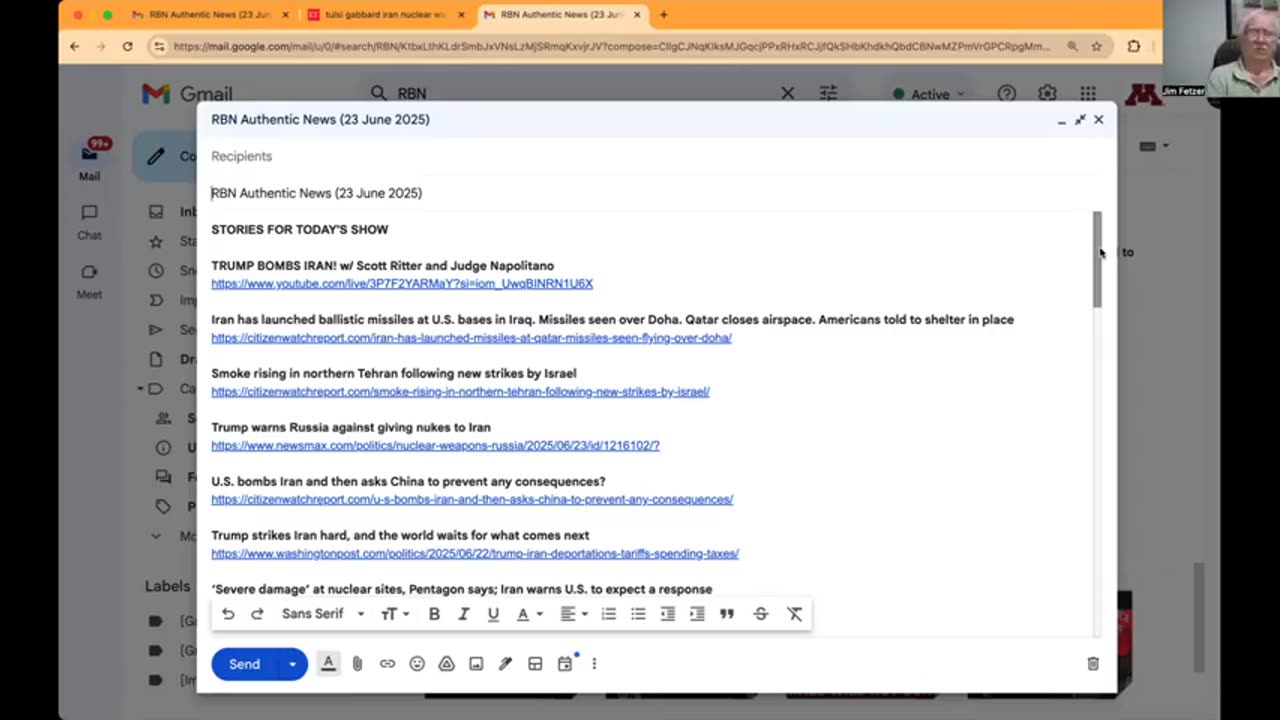This screenshot has height=720, width=1280.
Task: Toggle the formatting options toolbar
Action: 328,663
